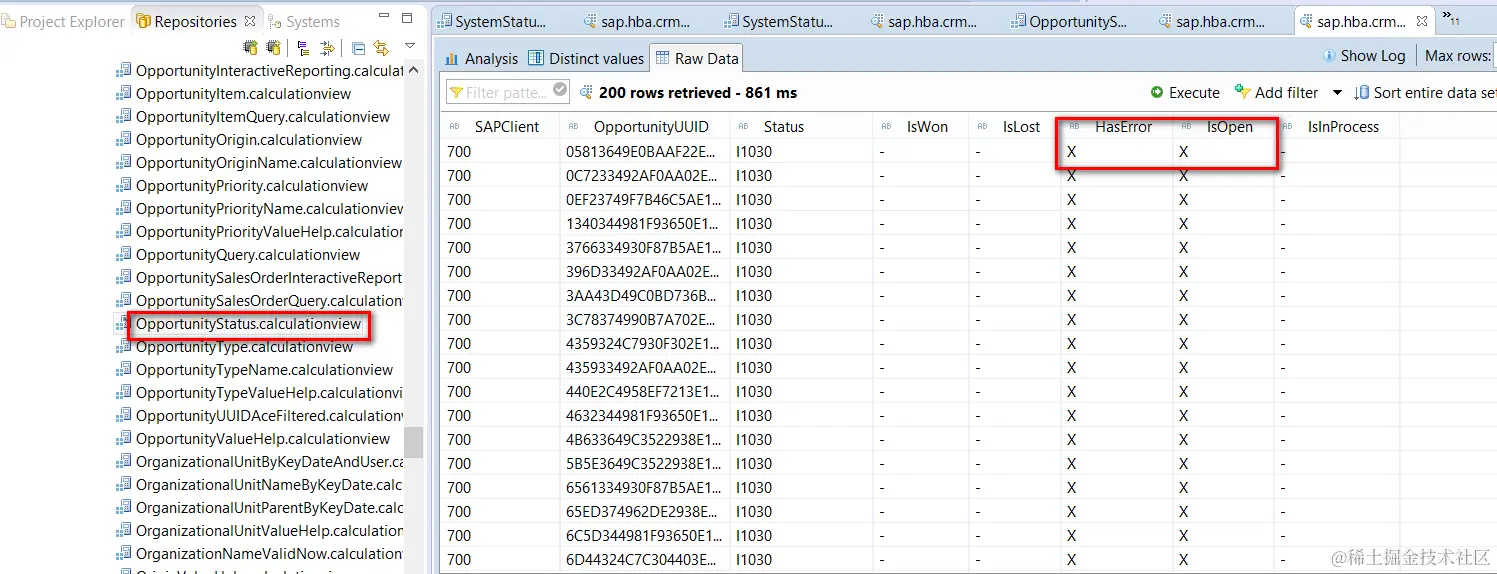Click the IsOpen column header
This screenshot has height=574, width=1497.
coord(1223,127)
